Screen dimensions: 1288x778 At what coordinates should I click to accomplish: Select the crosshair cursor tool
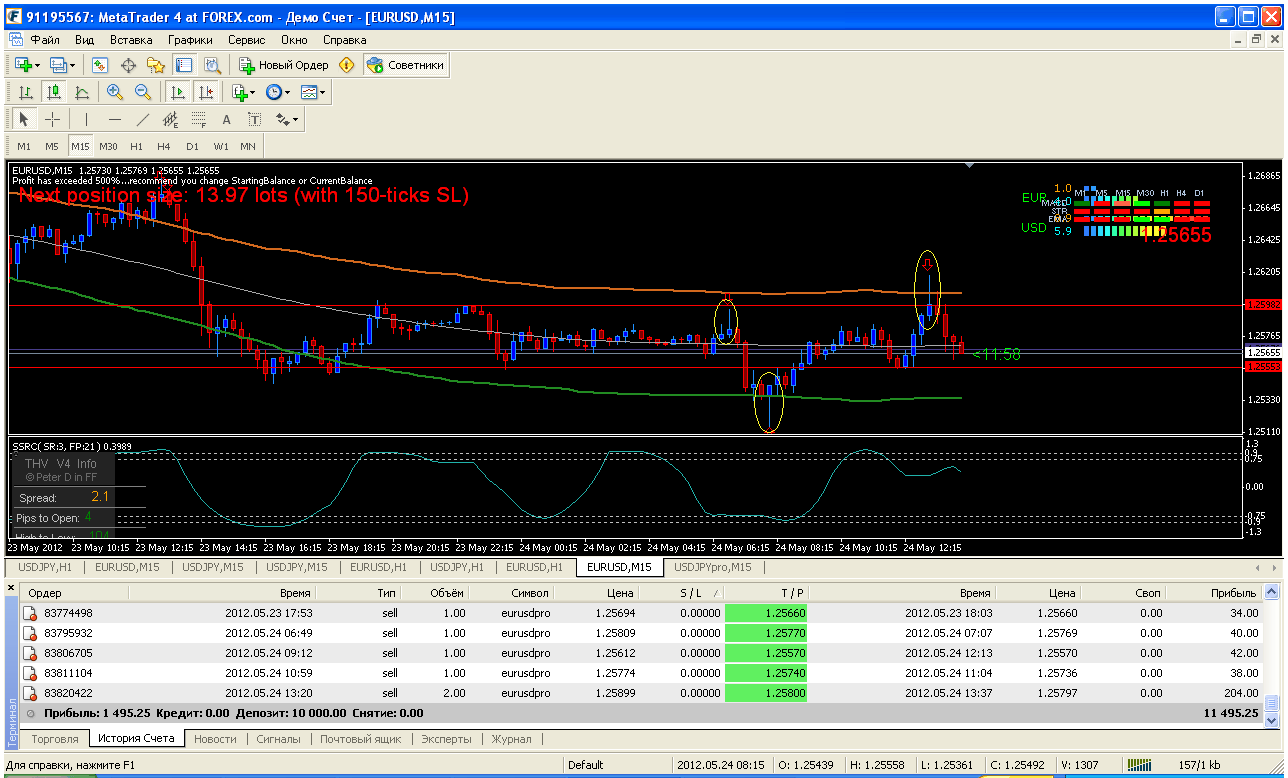[53, 119]
